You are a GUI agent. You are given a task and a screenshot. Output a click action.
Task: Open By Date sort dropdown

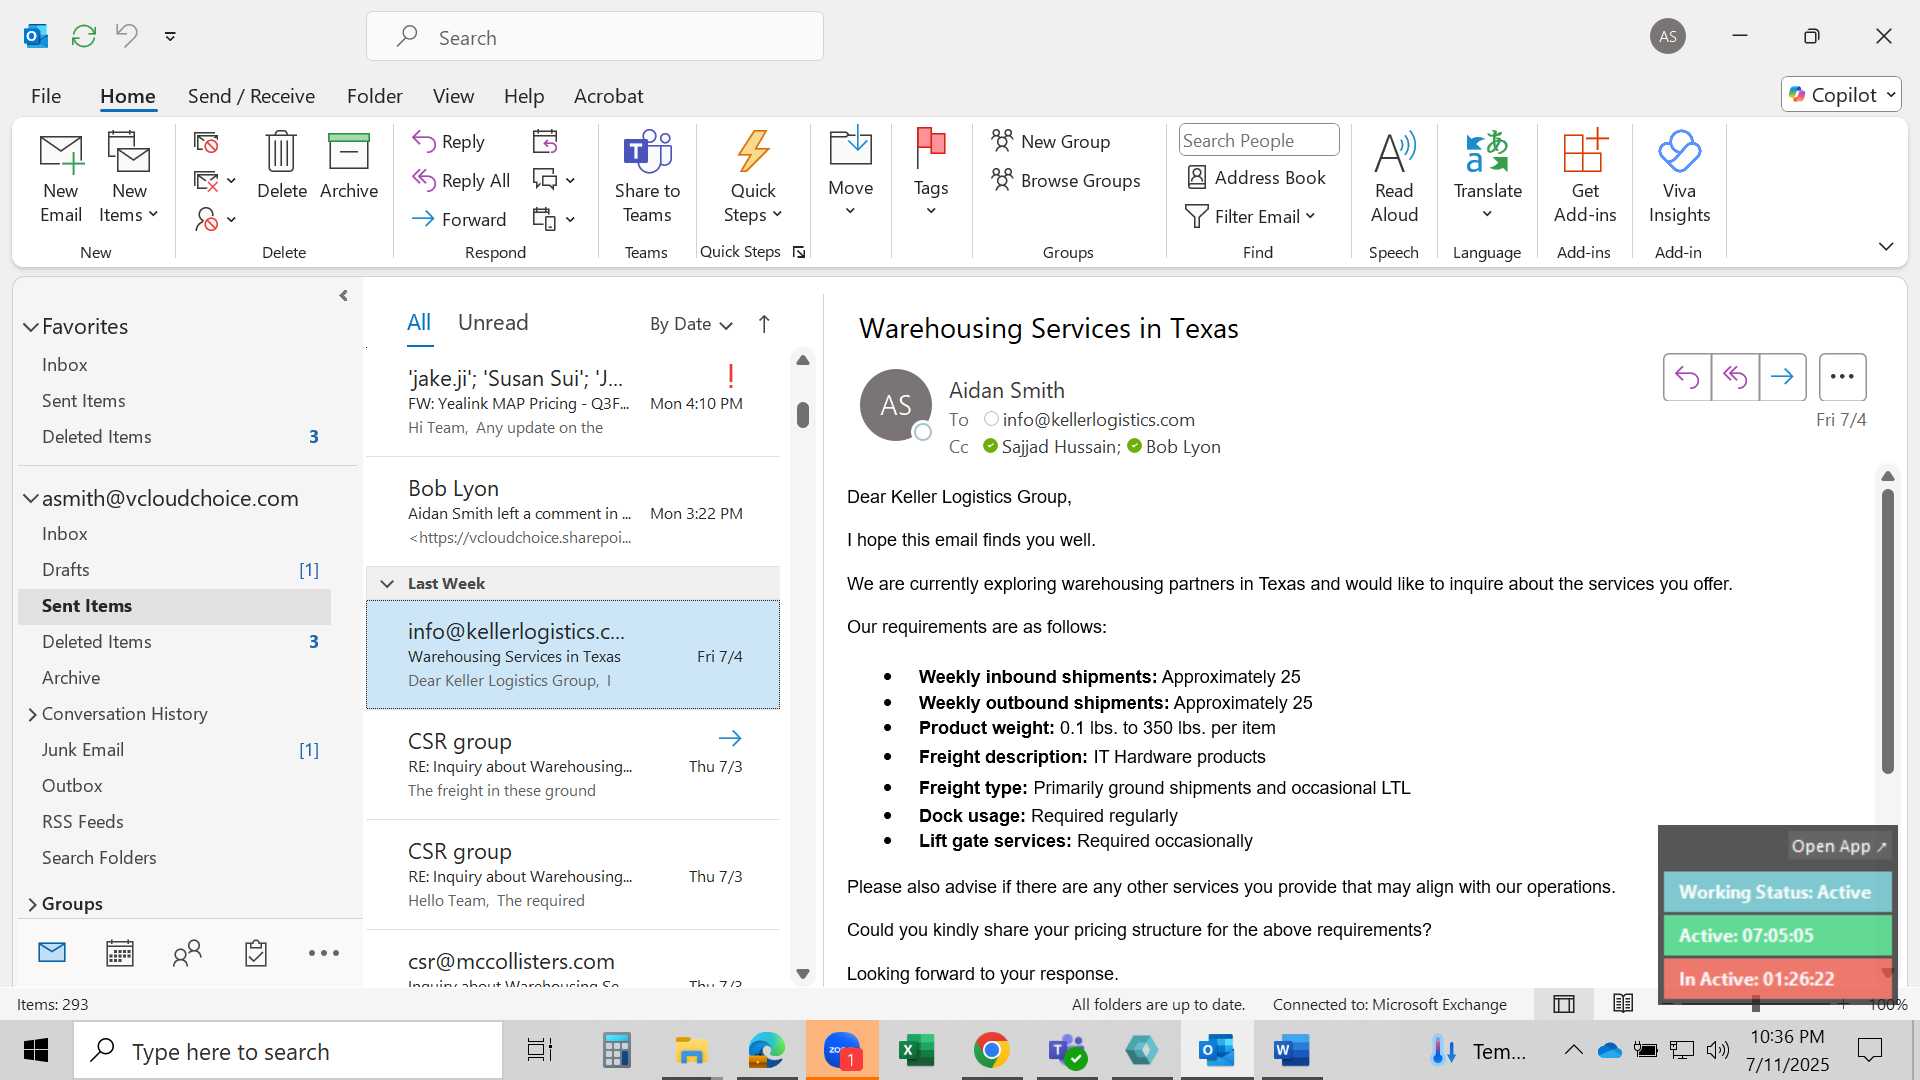[691, 324]
